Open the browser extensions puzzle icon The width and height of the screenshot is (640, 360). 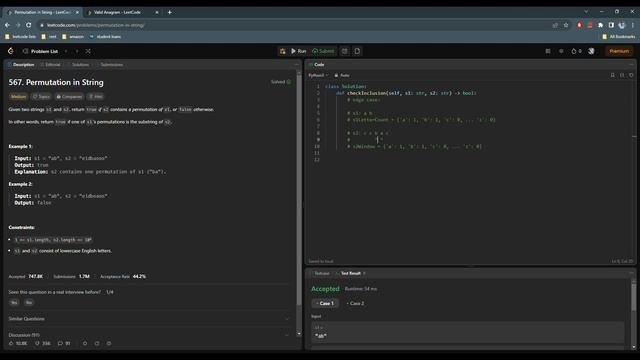[600, 25]
